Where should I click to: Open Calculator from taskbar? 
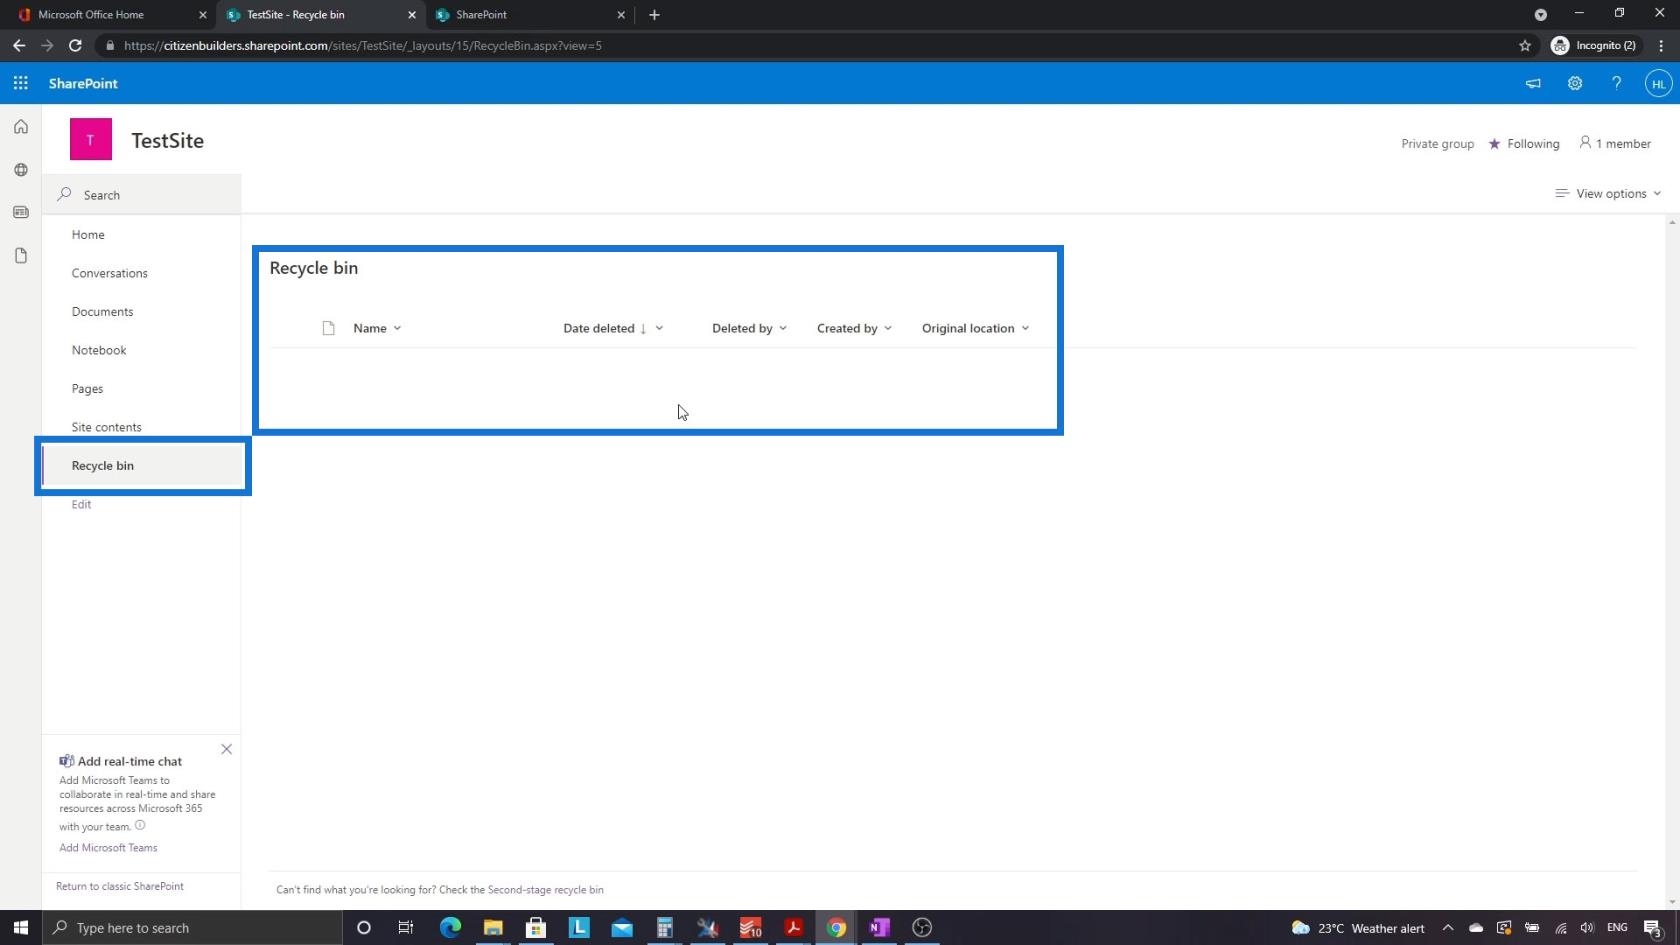point(665,928)
